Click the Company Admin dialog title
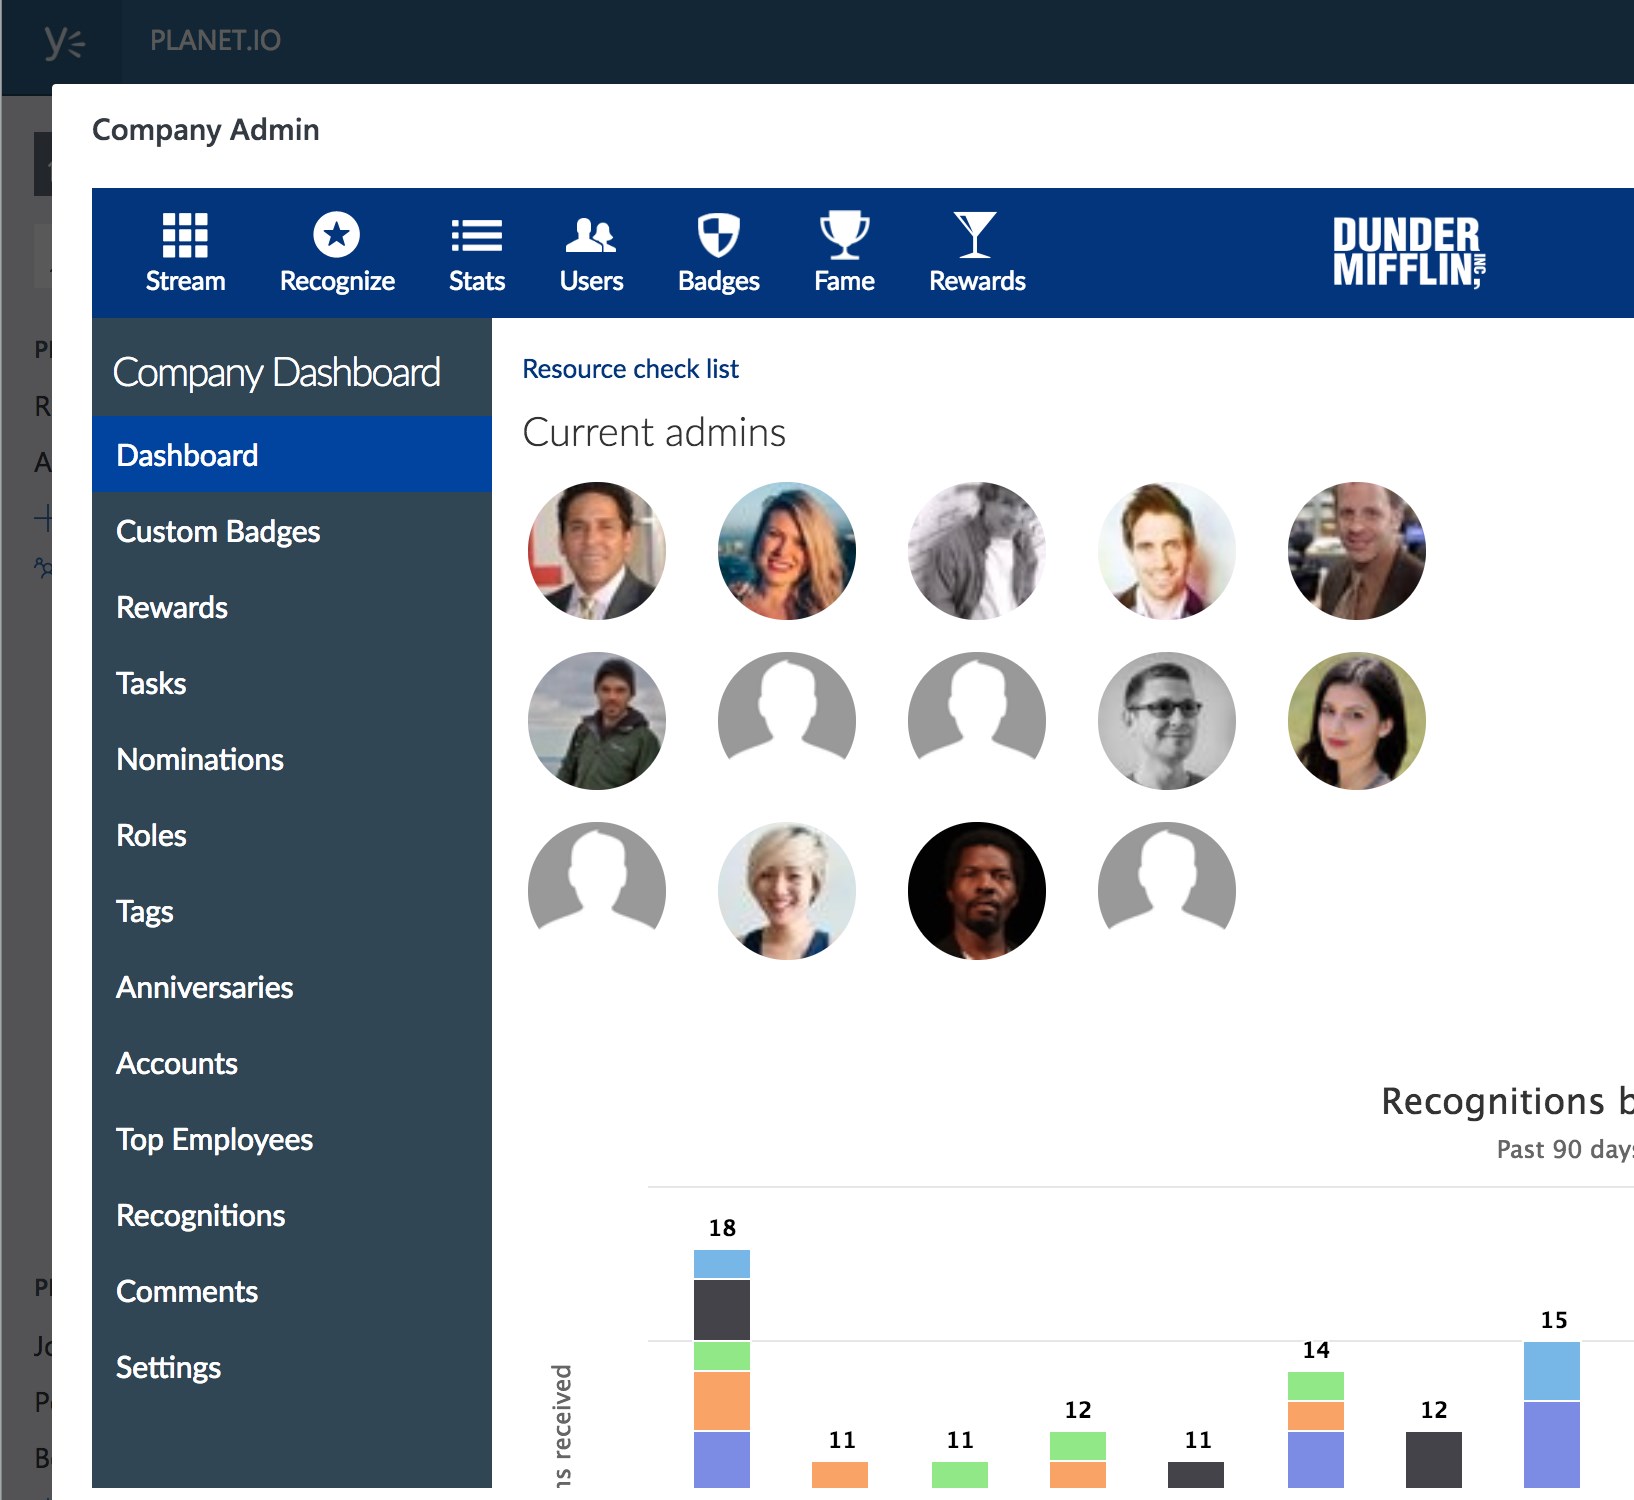This screenshot has width=1634, height=1500. click(206, 130)
